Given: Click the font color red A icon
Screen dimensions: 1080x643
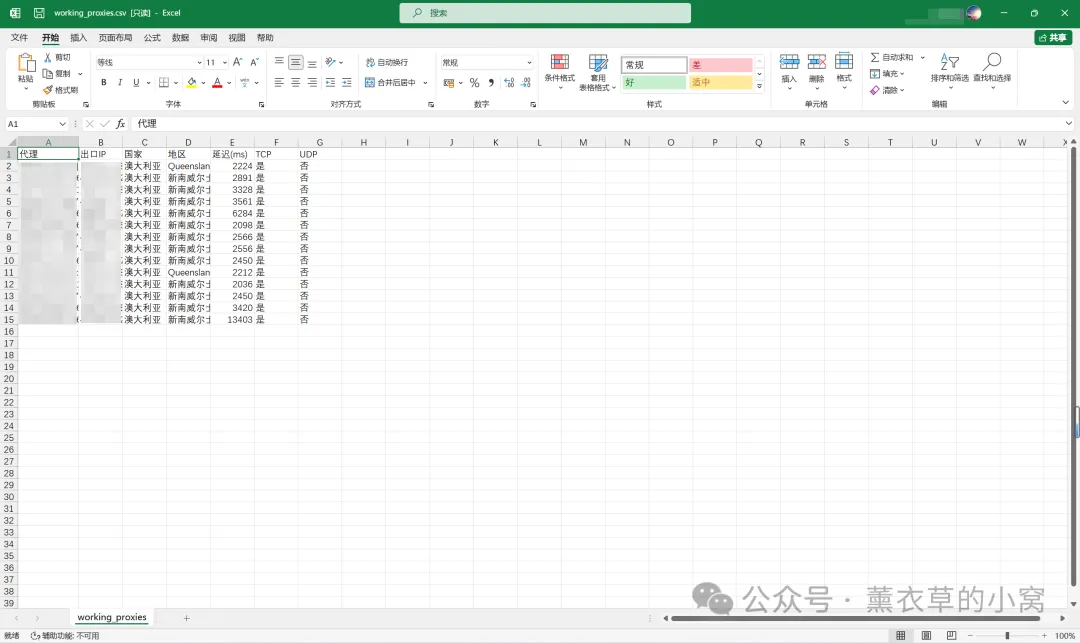Looking at the screenshot, I should [217, 83].
